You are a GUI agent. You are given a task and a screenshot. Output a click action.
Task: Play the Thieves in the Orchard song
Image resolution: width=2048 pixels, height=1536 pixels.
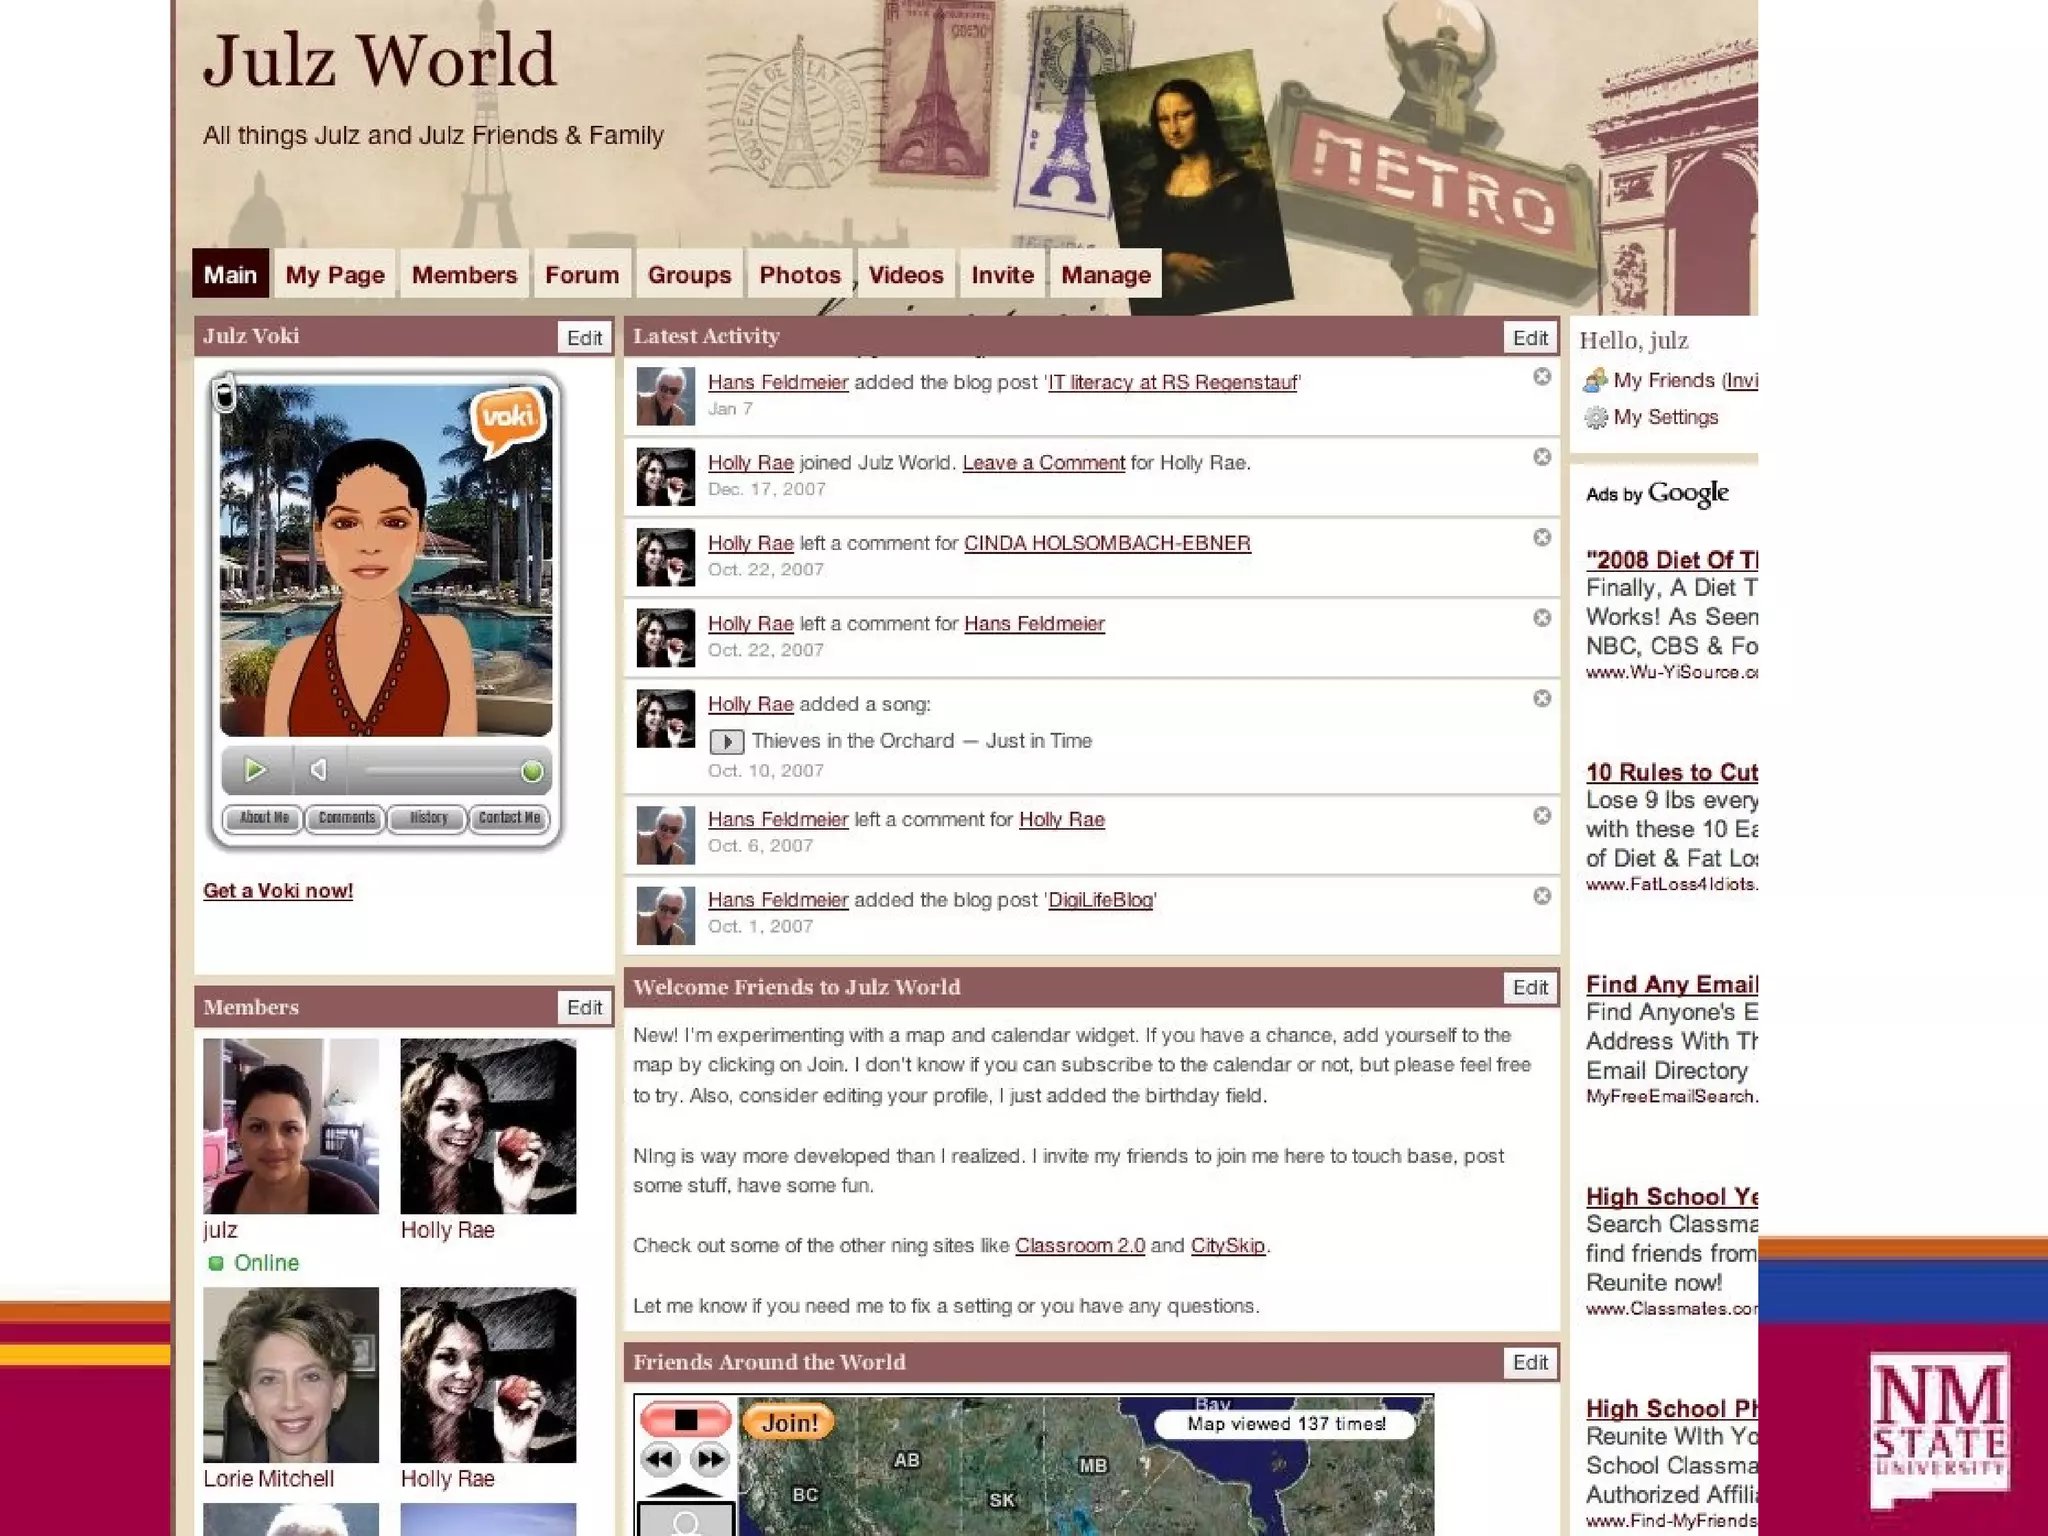click(726, 742)
